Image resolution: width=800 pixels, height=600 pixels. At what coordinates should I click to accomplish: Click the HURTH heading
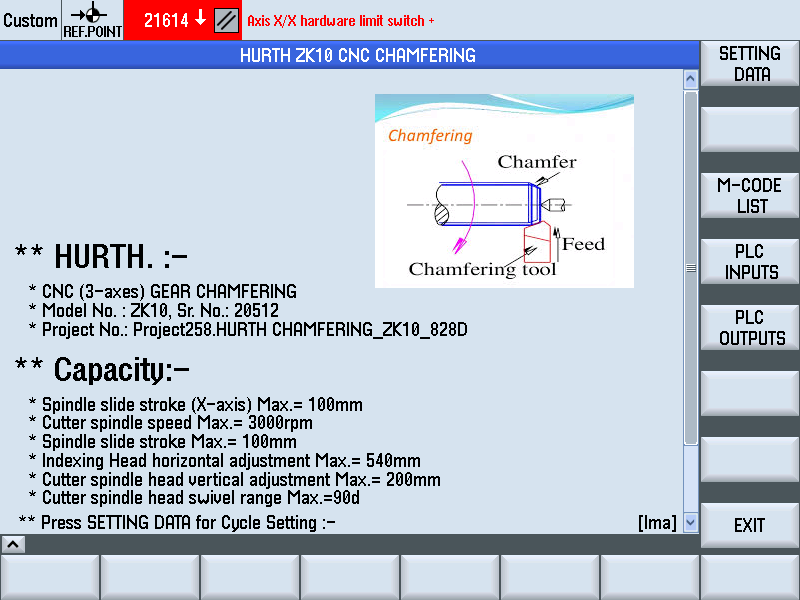coord(101,256)
